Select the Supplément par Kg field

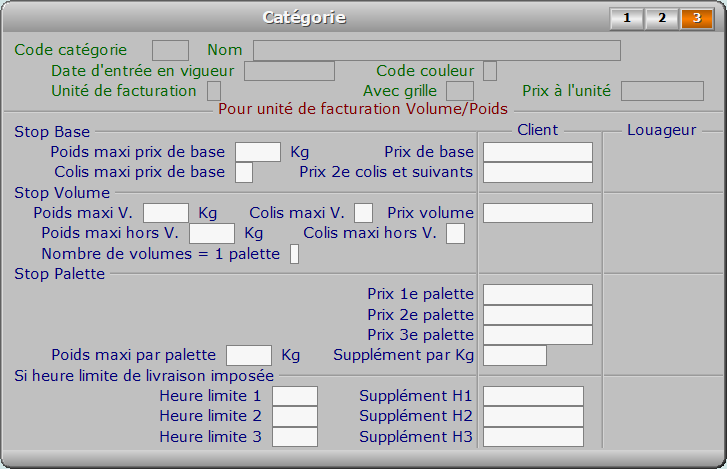point(515,355)
